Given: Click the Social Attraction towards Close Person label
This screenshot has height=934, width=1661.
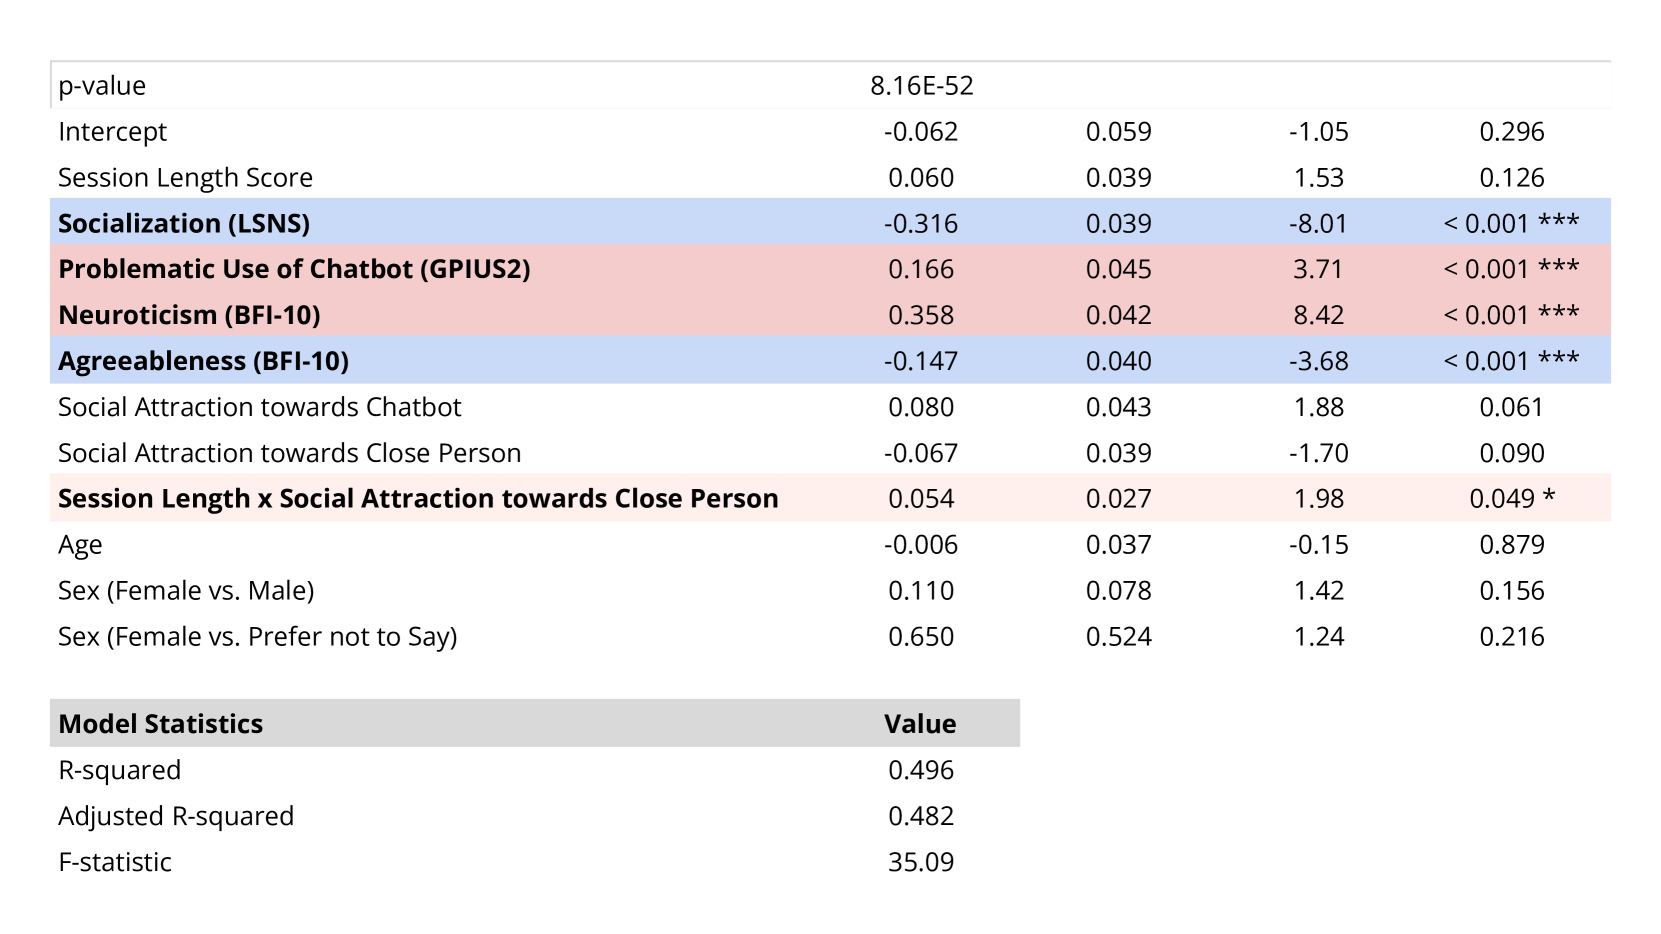Looking at the screenshot, I should tap(289, 453).
